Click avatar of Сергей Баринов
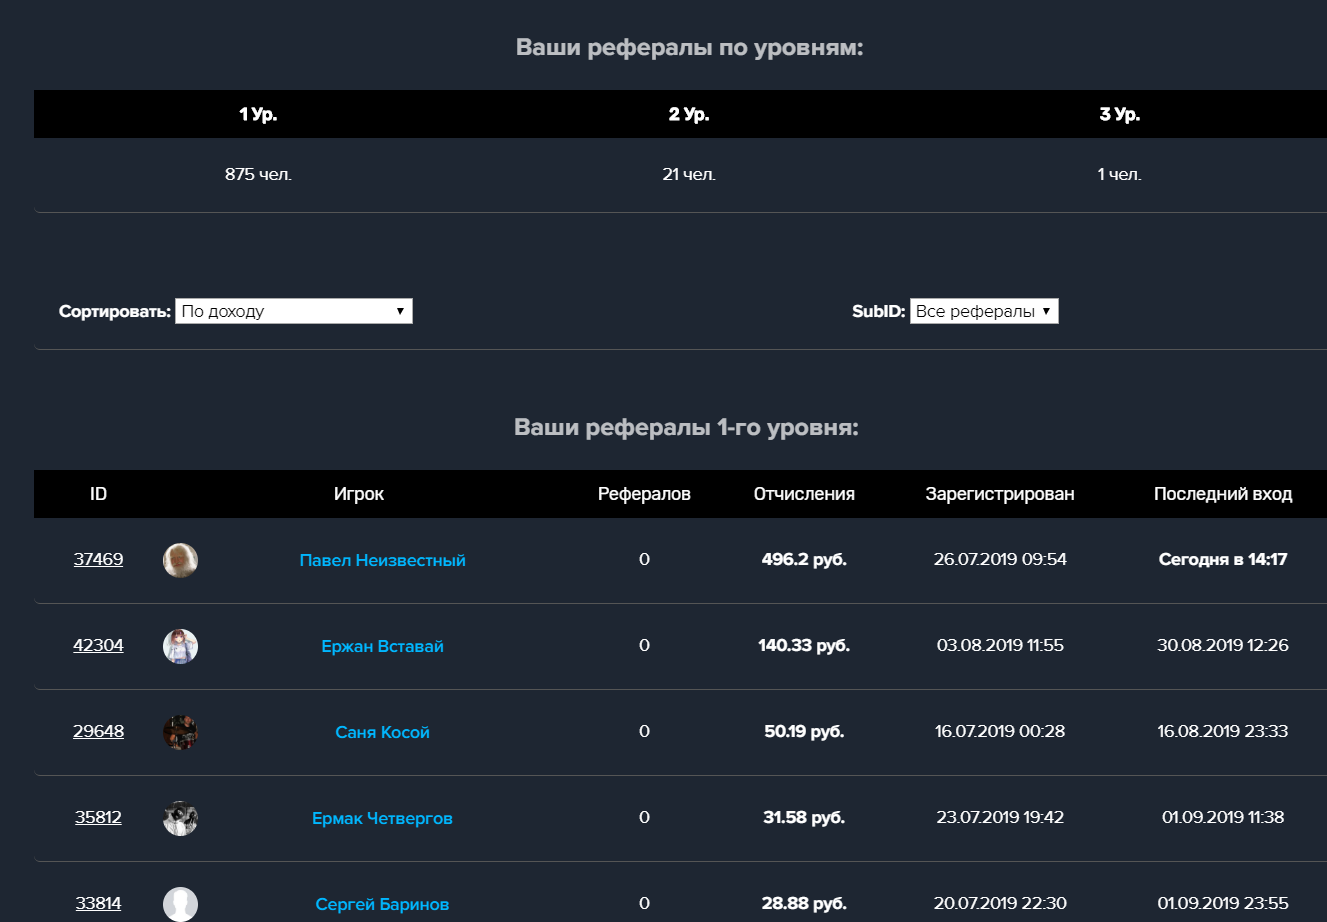This screenshot has width=1327, height=922. (x=180, y=903)
